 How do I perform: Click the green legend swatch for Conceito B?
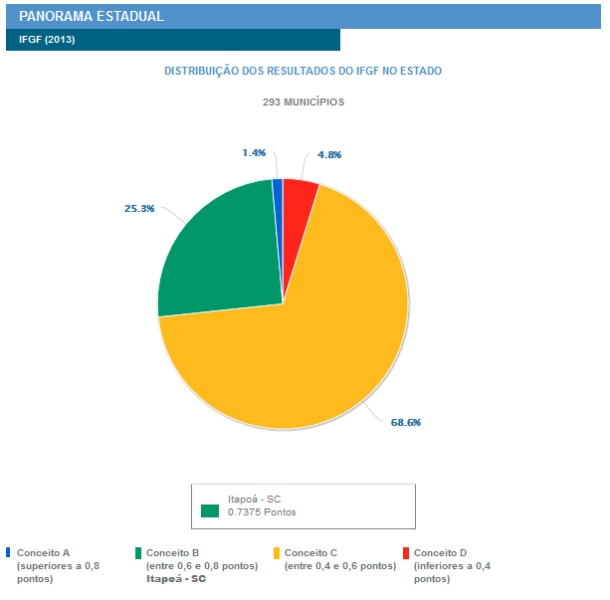[137, 552]
